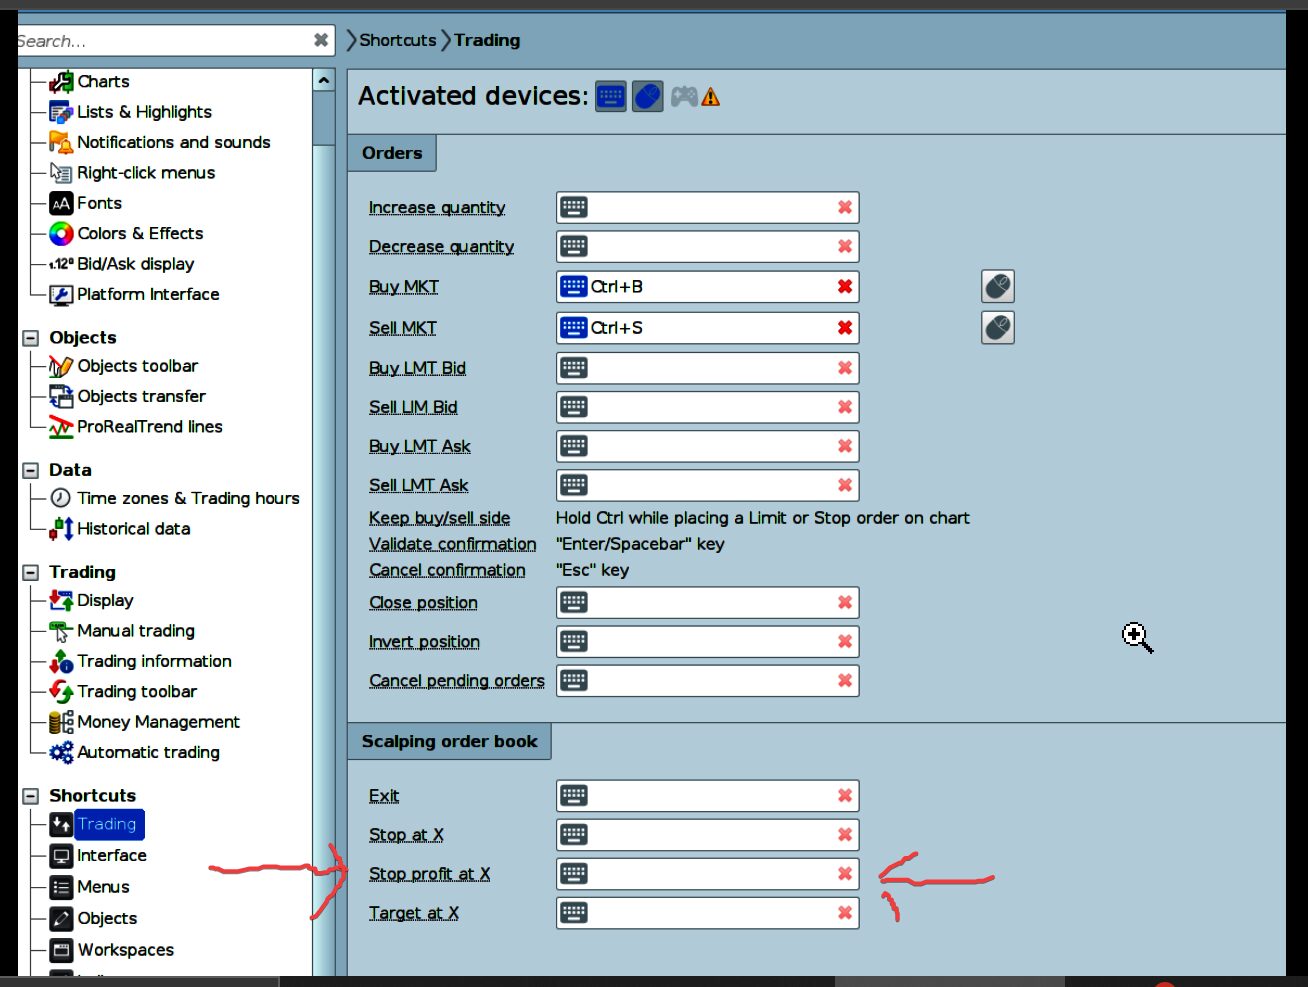Click the Validate confirmation label
The height and width of the screenshot is (987, 1308).
tap(453, 544)
